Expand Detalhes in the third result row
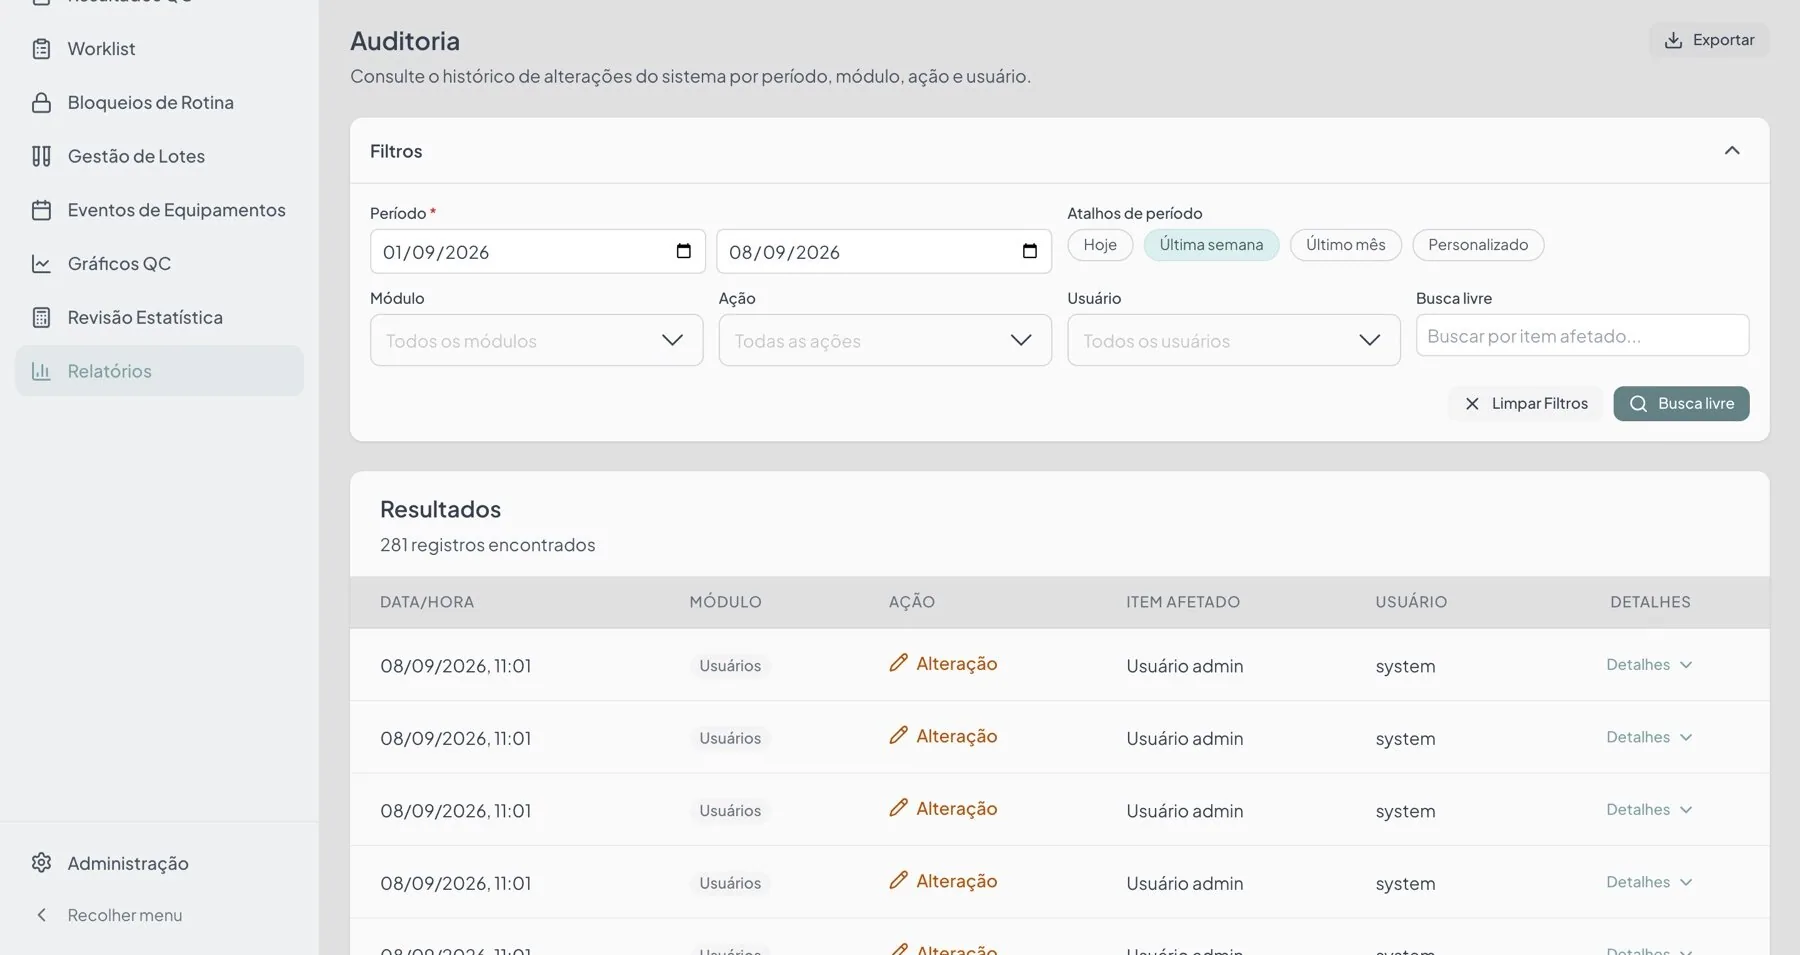The image size is (1800, 955). tap(1649, 810)
